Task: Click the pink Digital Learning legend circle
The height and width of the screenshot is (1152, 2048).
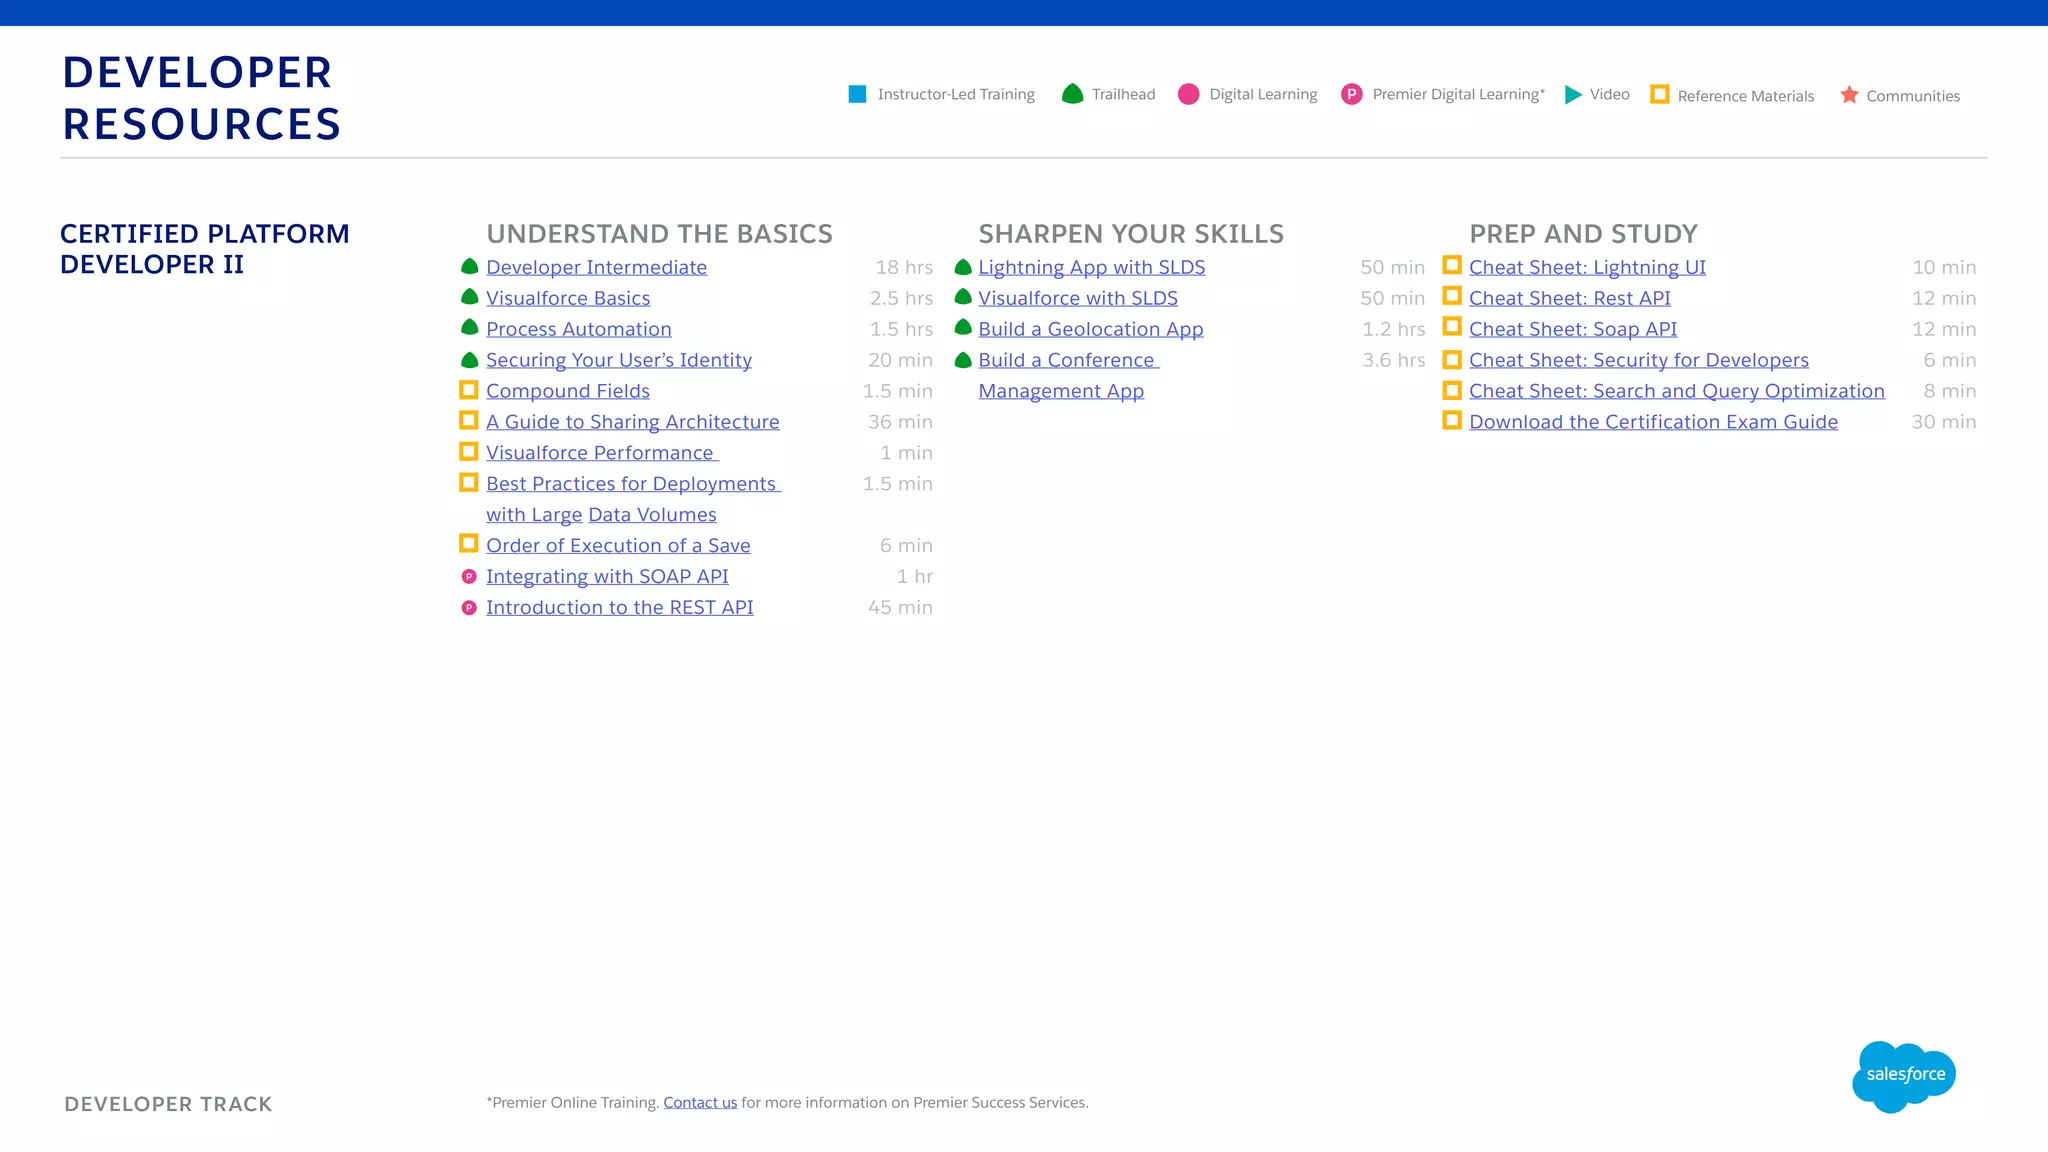Action: click(x=1188, y=94)
